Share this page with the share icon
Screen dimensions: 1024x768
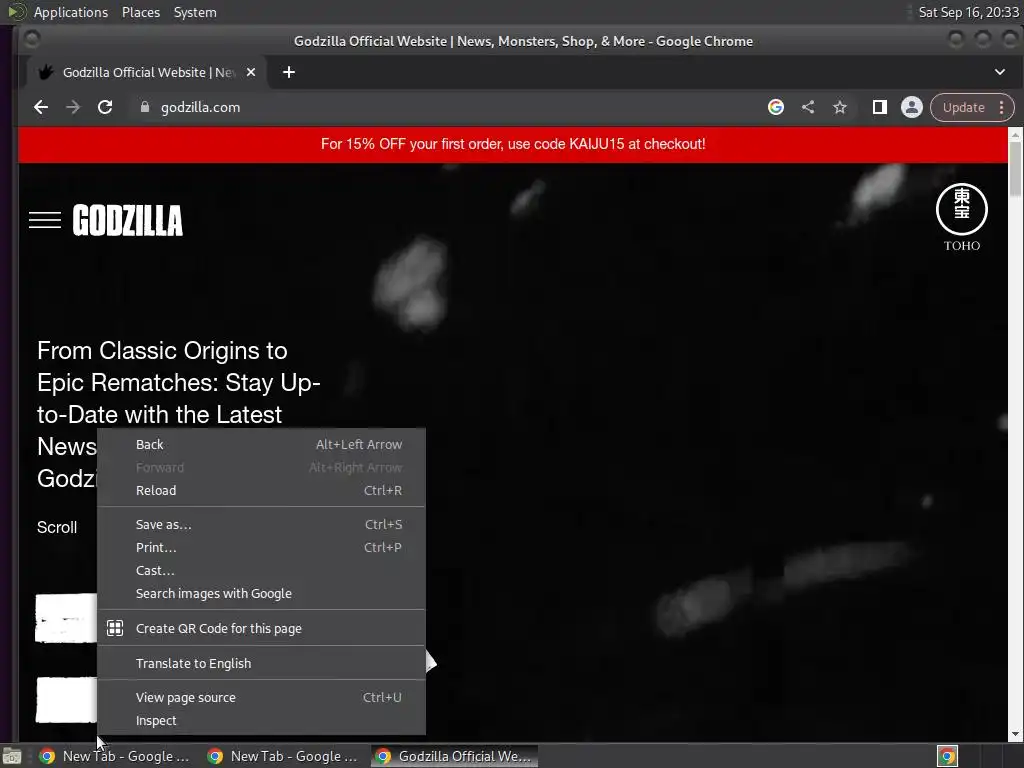tap(808, 107)
